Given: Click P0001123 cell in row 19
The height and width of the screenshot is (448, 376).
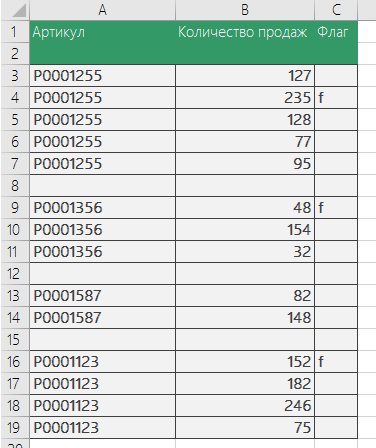Looking at the screenshot, I should [102, 427].
